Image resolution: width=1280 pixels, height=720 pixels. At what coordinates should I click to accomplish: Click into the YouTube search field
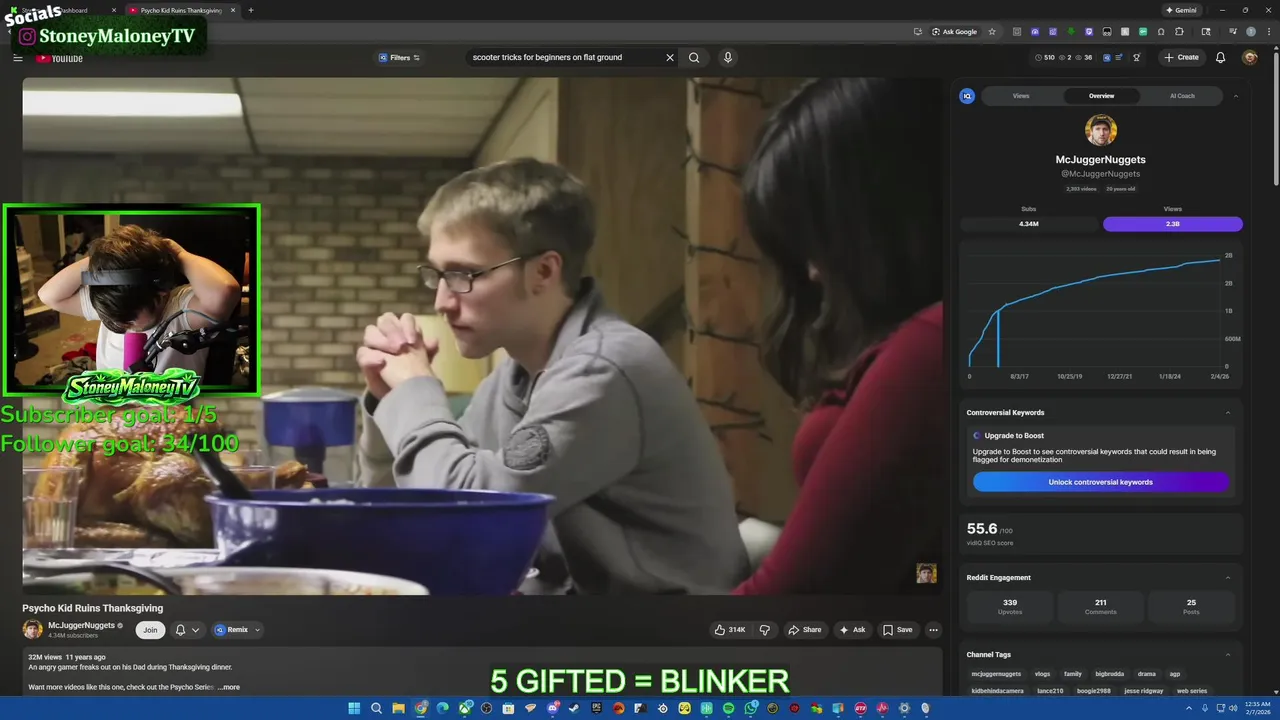(565, 58)
